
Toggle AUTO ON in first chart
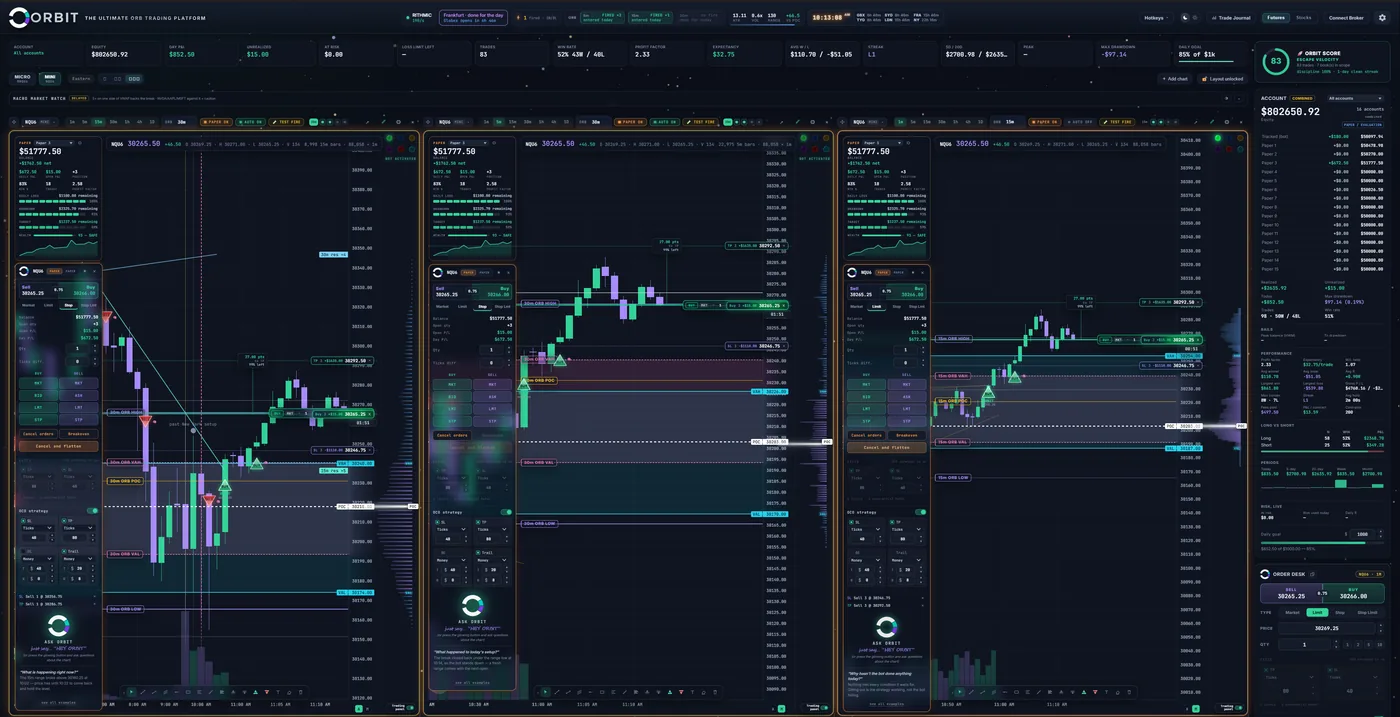pyautogui.click(x=250, y=122)
